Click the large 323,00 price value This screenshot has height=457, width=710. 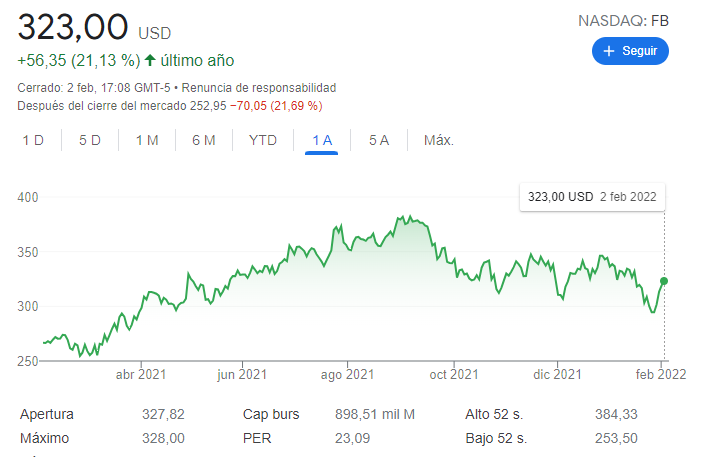pyautogui.click(x=72, y=27)
